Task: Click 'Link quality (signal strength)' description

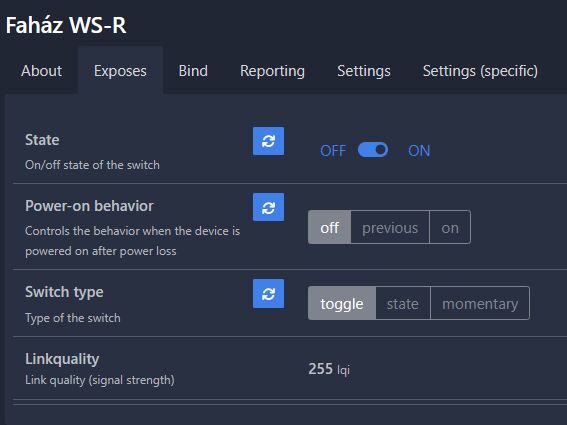Action: pyautogui.click(x=100, y=380)
